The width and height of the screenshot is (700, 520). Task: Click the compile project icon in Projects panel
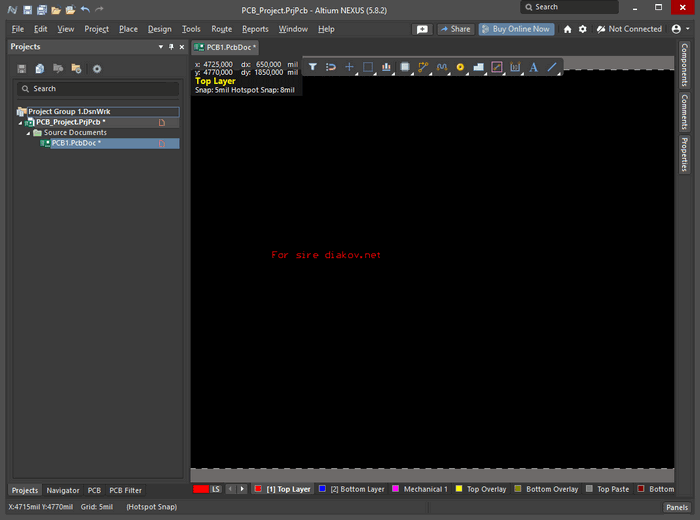[x=39, y=69]
